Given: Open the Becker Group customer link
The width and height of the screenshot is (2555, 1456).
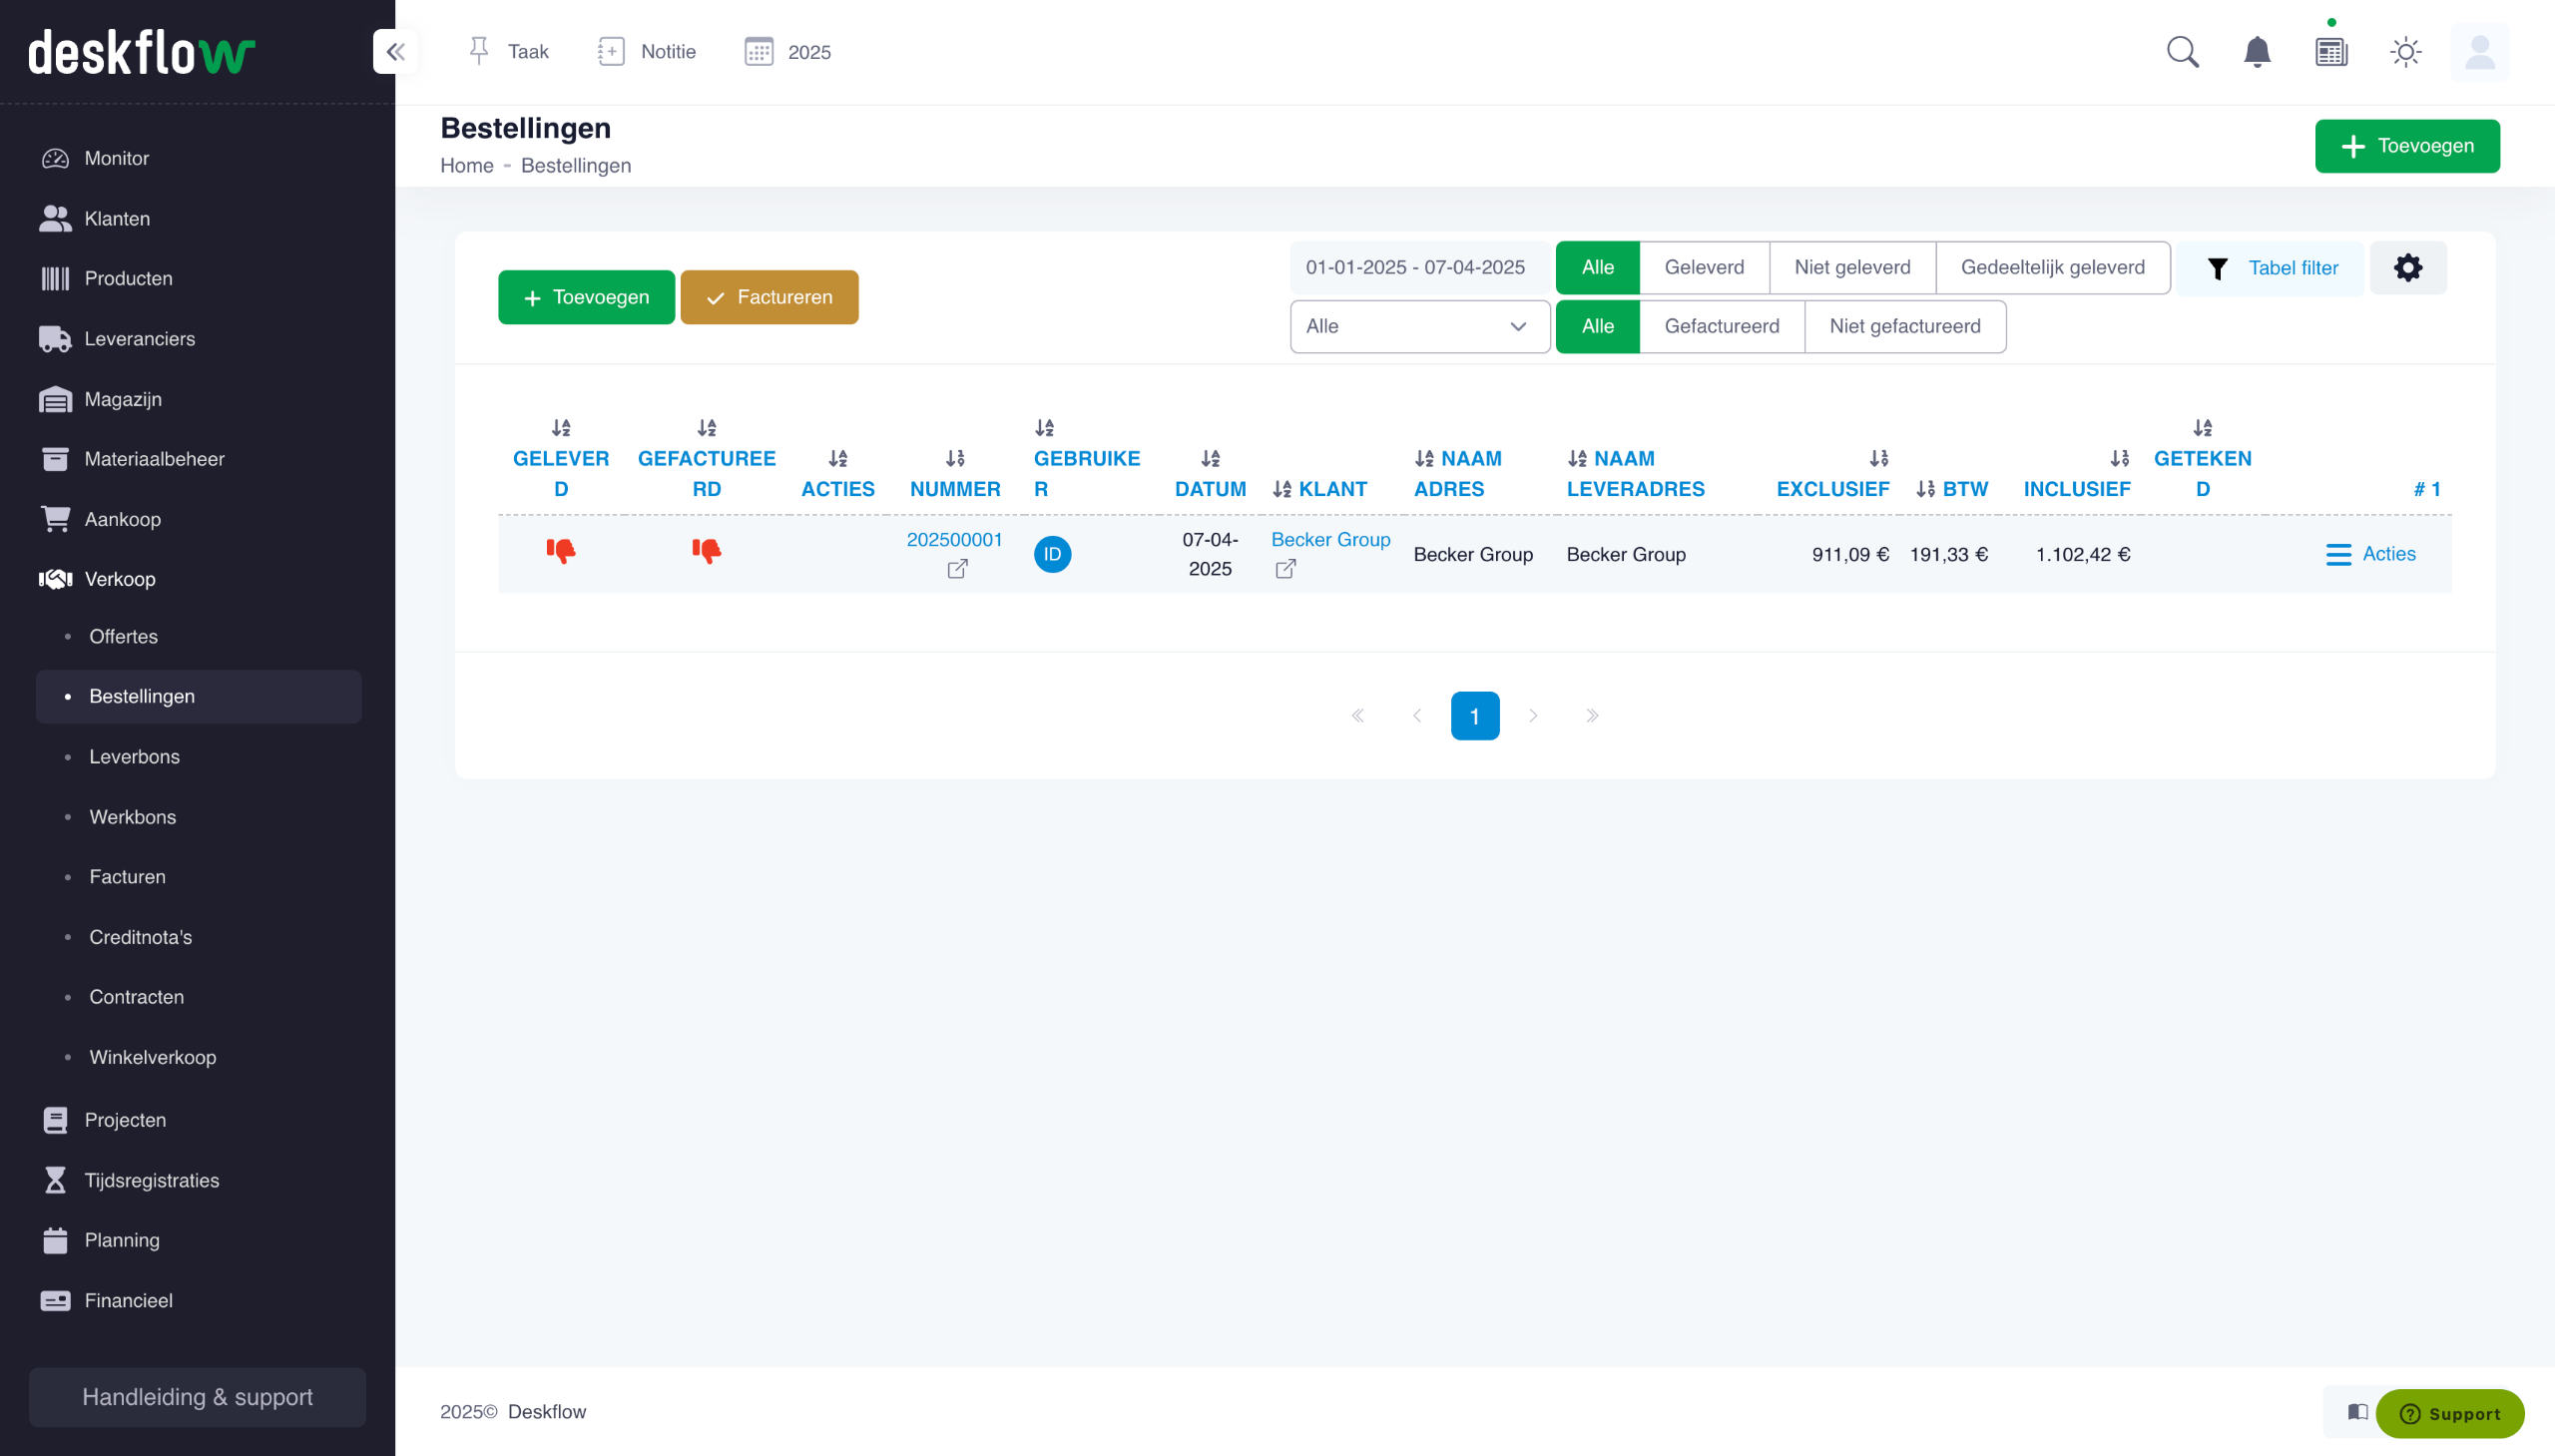Looking at the screenshot, I should (1330, 540).
